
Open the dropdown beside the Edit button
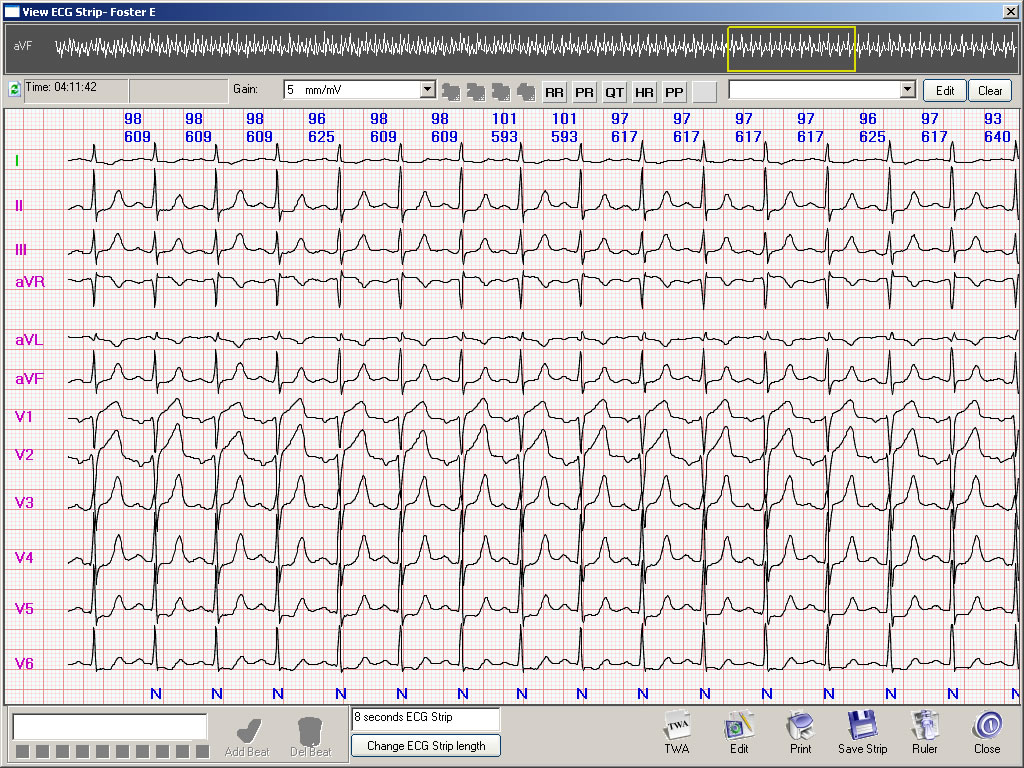[820, 90]
